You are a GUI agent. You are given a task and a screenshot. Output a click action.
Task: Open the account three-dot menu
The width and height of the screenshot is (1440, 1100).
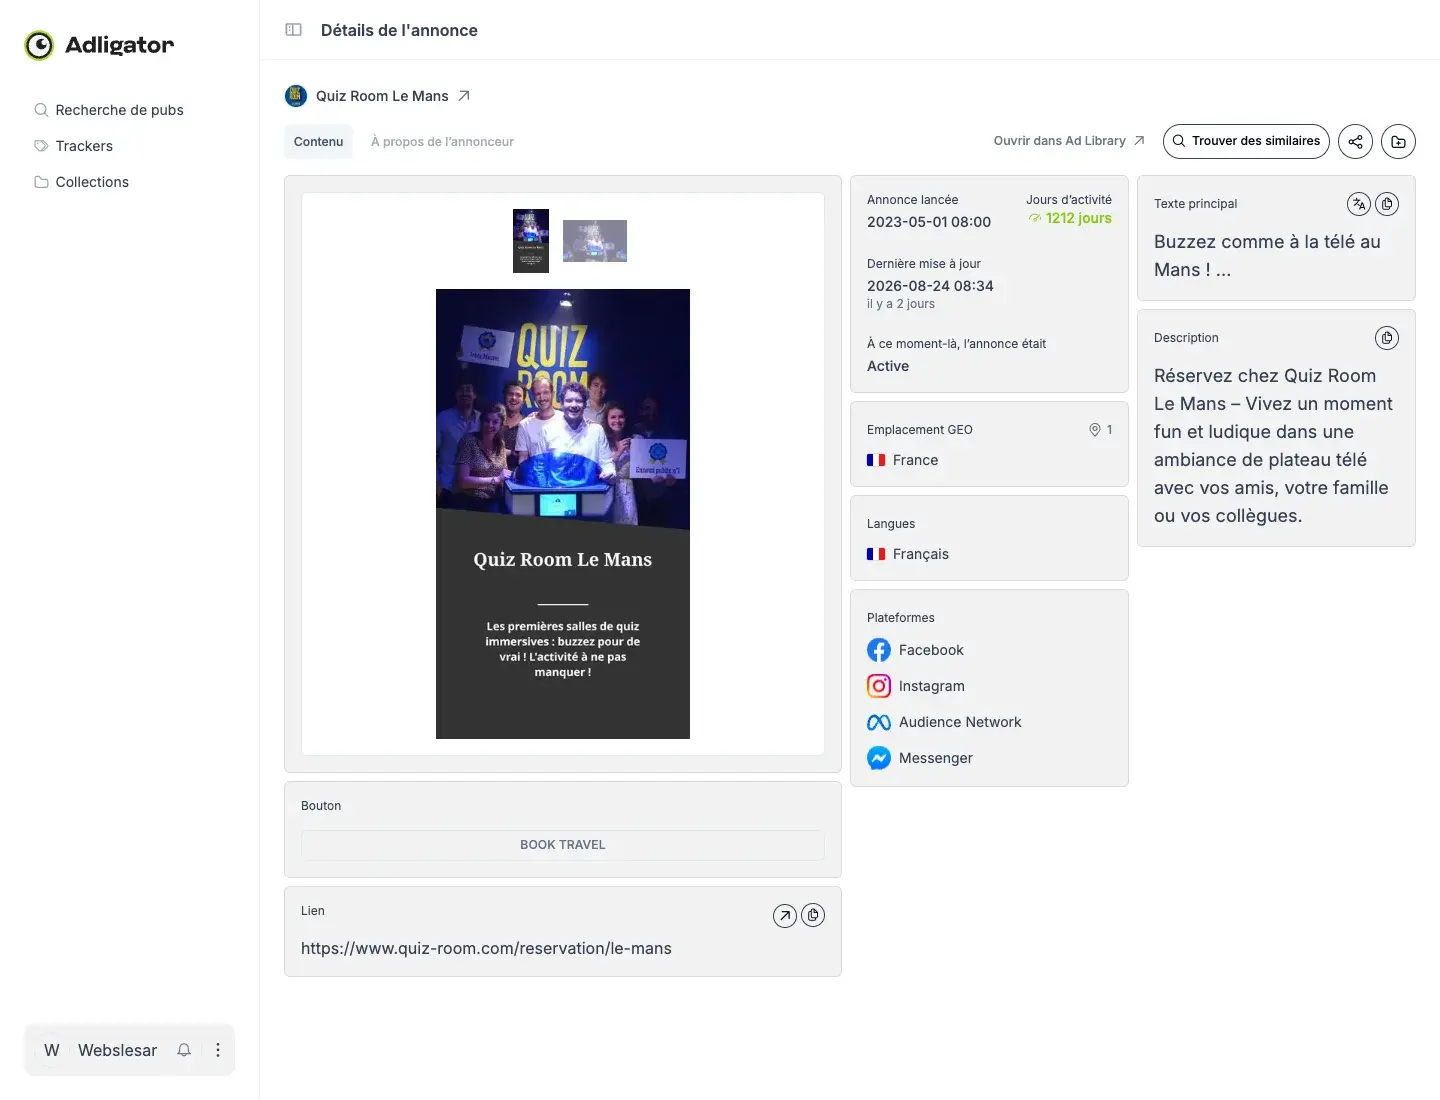(218, 1050)
